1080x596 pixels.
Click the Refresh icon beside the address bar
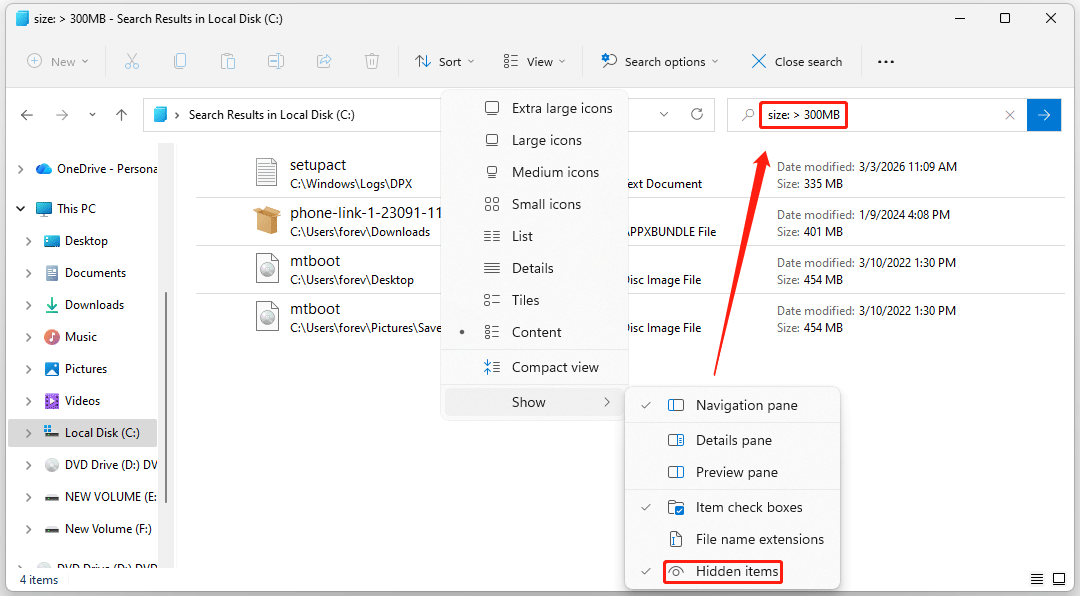[x=697, y=114]
